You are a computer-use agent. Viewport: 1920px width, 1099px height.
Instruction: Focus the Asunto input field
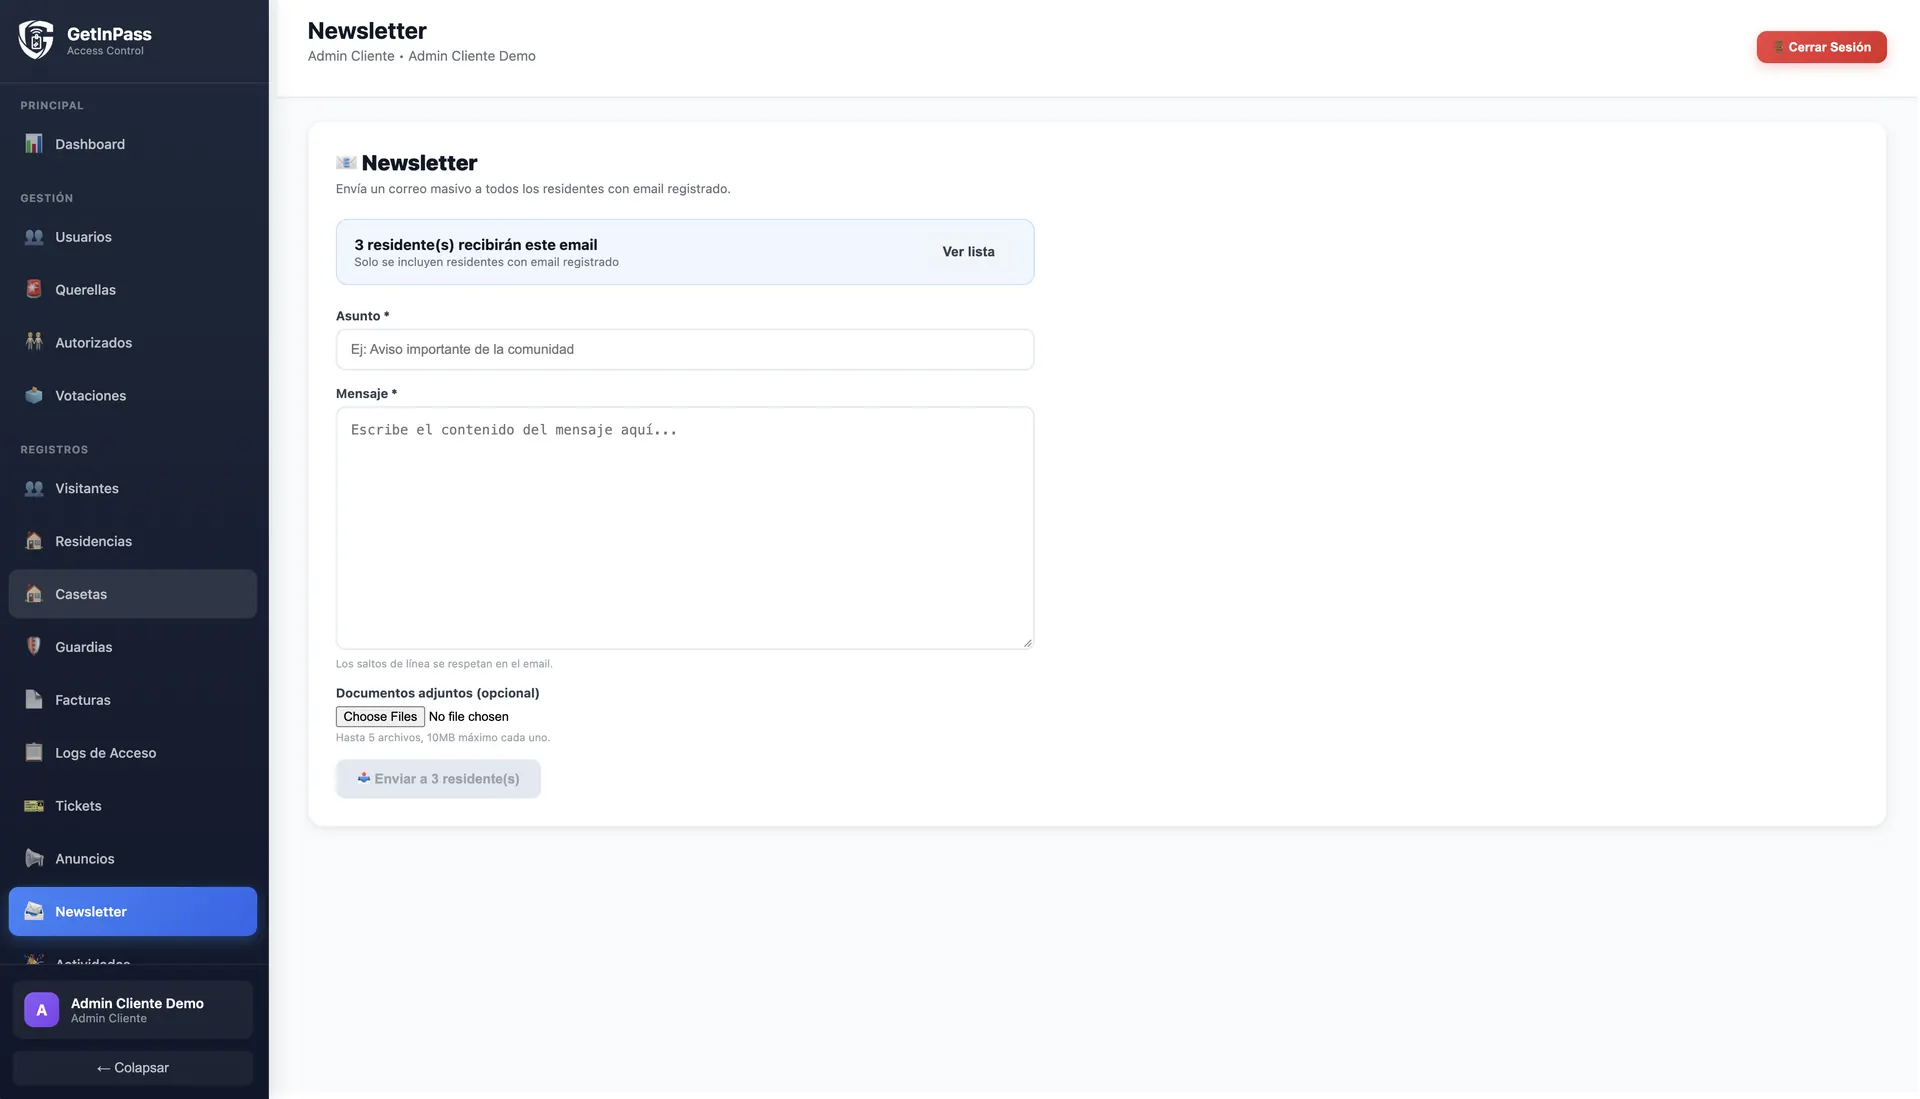[685, 350]
